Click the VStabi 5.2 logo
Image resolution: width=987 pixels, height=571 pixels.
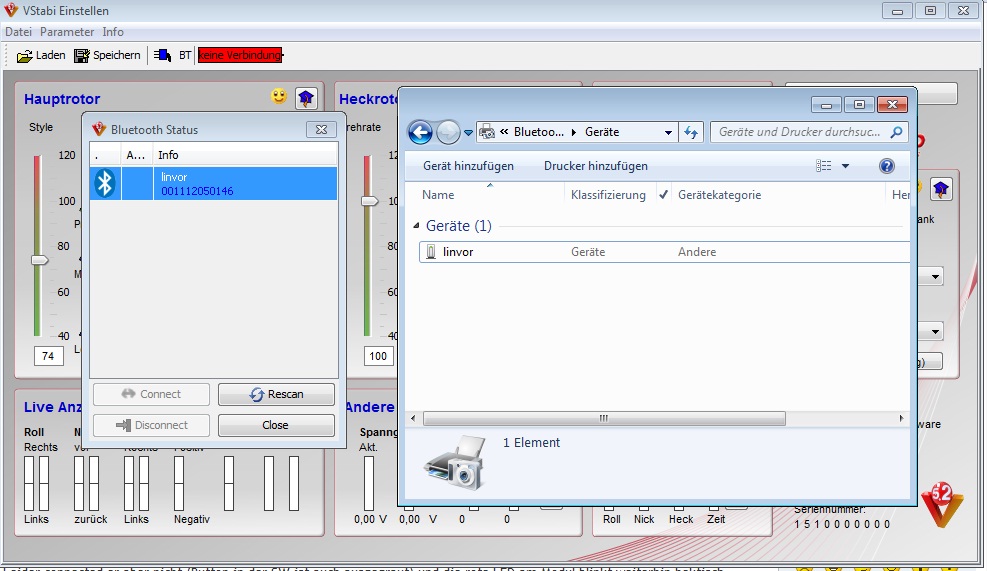coord(942,505)
